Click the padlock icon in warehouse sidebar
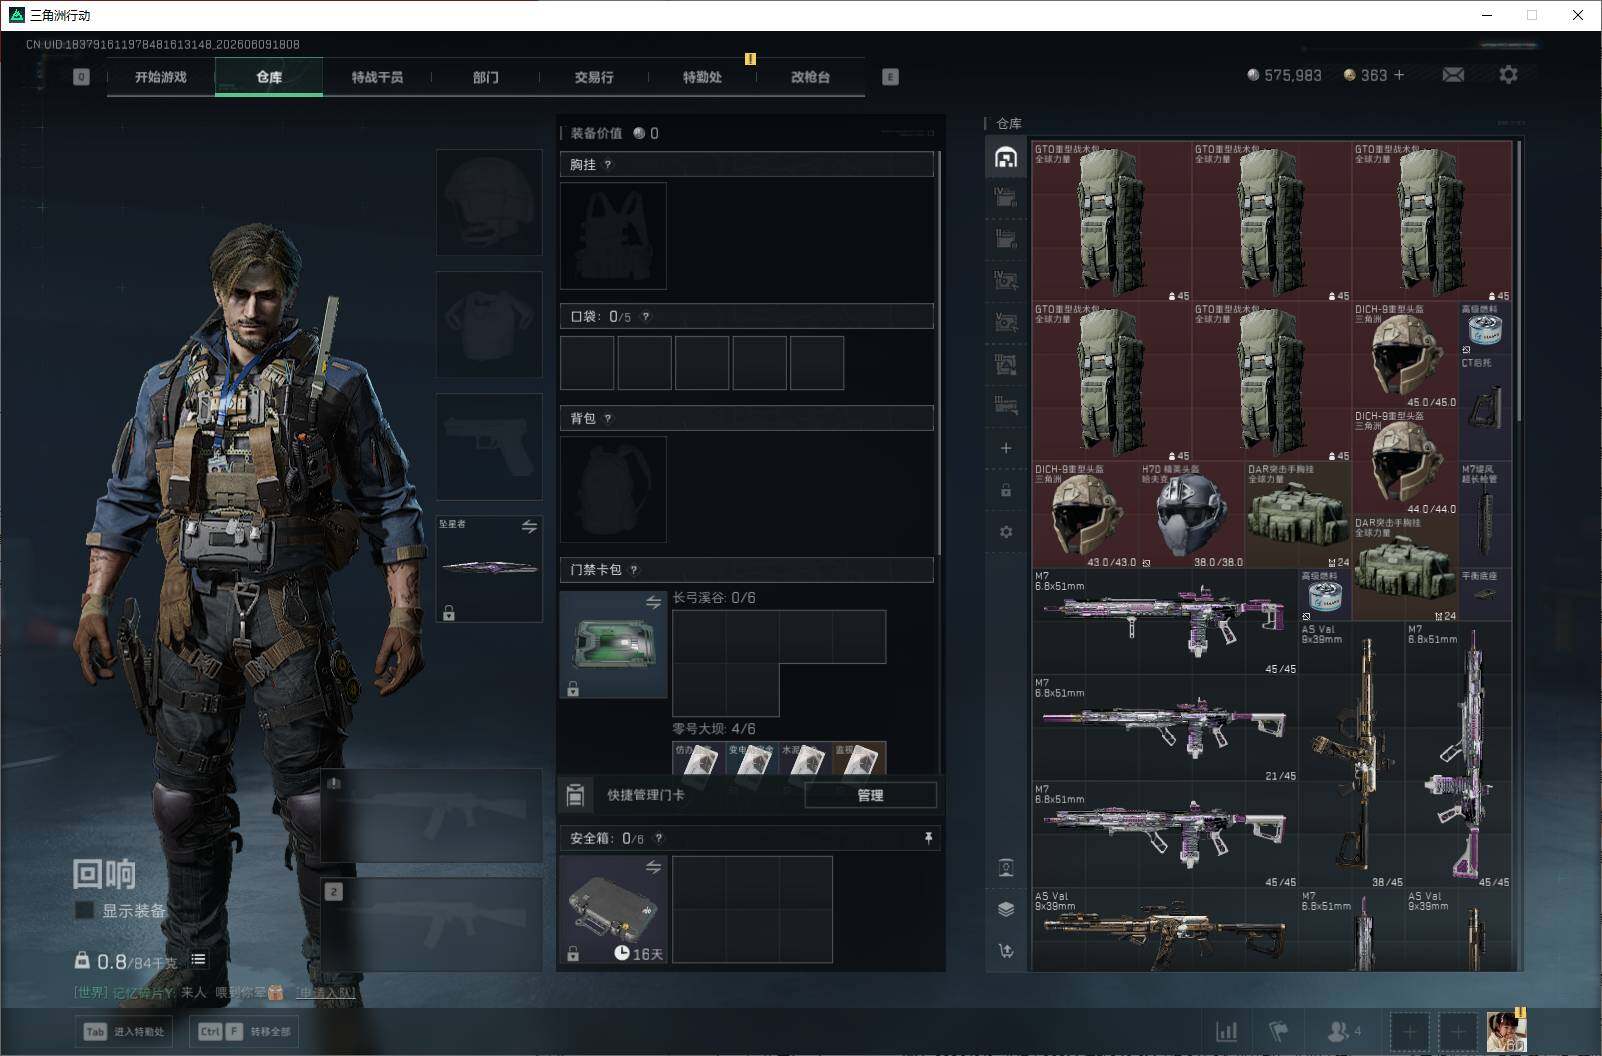 pyautogui.click(x=1006, y=490)
